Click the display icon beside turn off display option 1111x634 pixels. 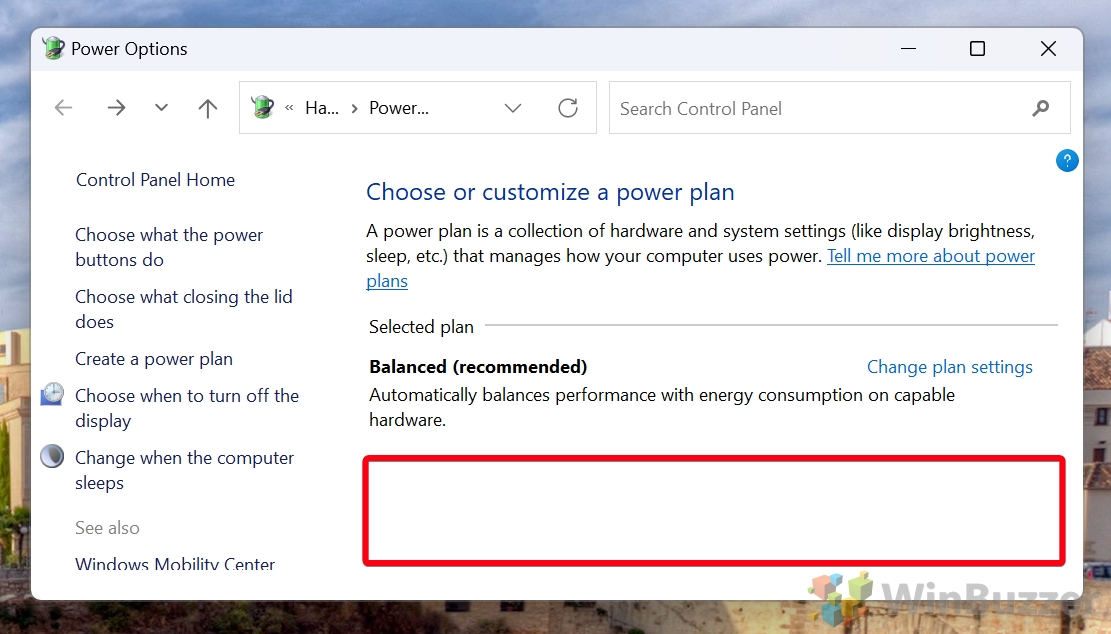51,394
